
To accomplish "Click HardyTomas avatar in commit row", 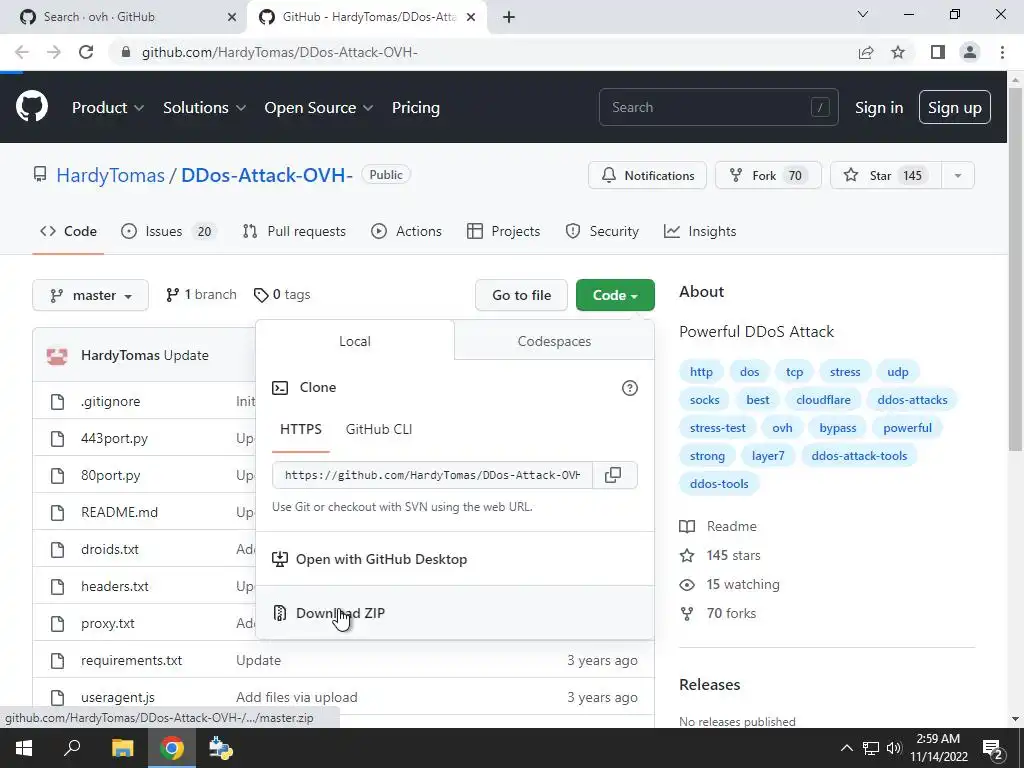I will pos(57,356).
